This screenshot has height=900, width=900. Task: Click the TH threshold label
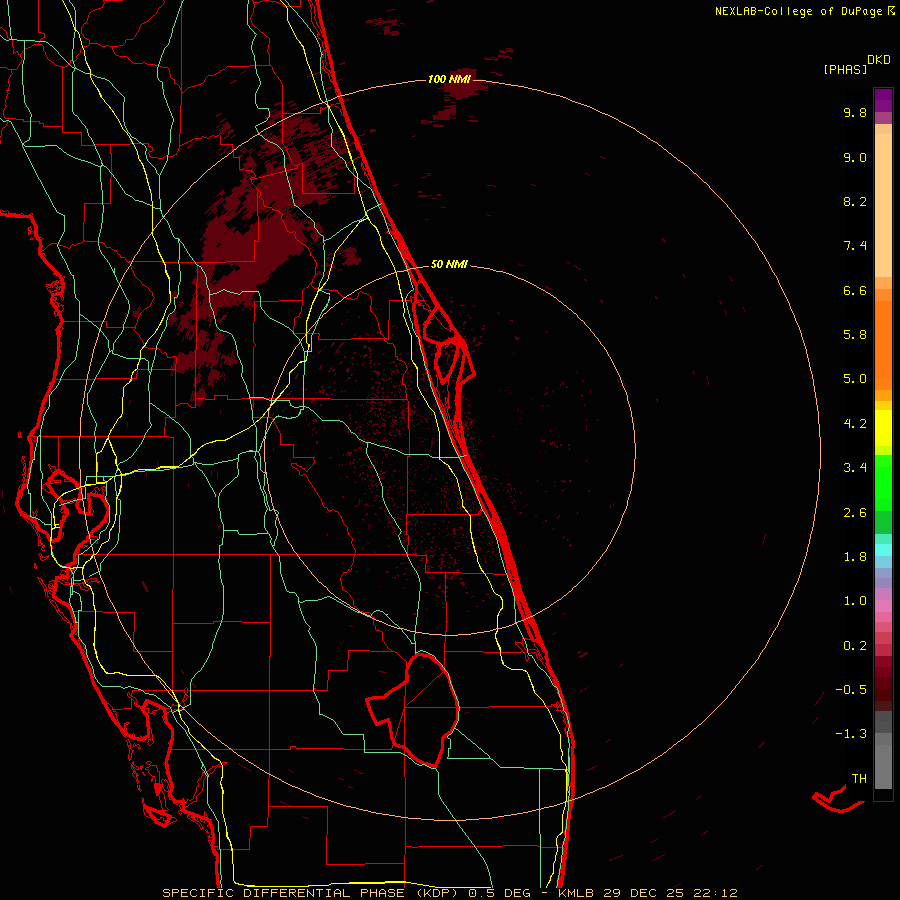[859, 779]
